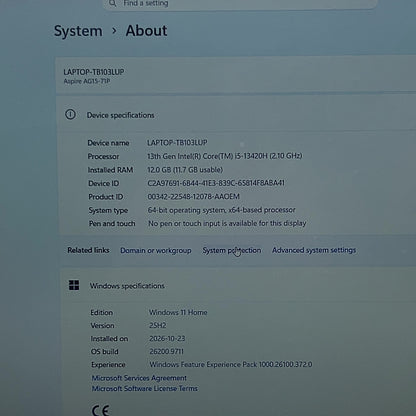Image resolution: width=416 pixels, height=416 pixels.
Task: Click the CE marking icon
Action: pos(100,410)
